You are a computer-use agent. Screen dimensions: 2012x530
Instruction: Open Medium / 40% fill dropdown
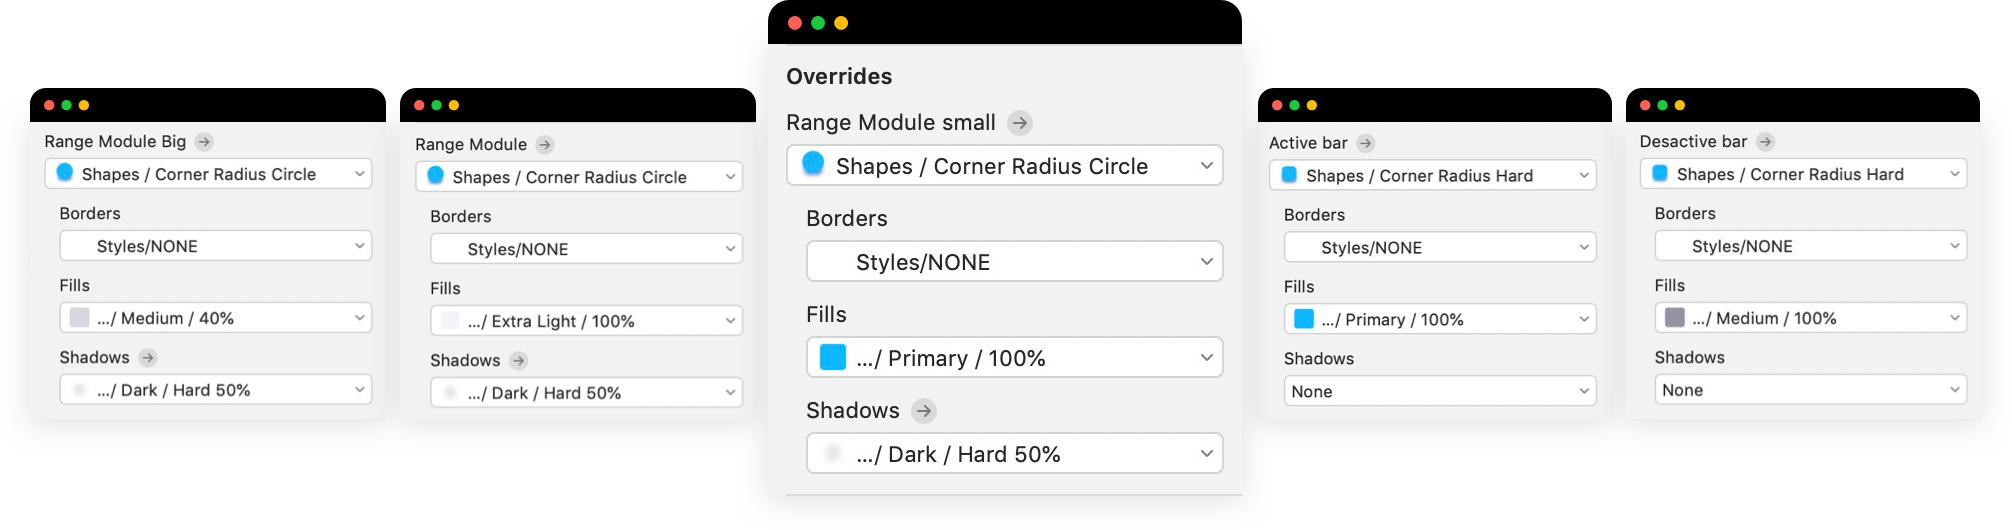215,318
